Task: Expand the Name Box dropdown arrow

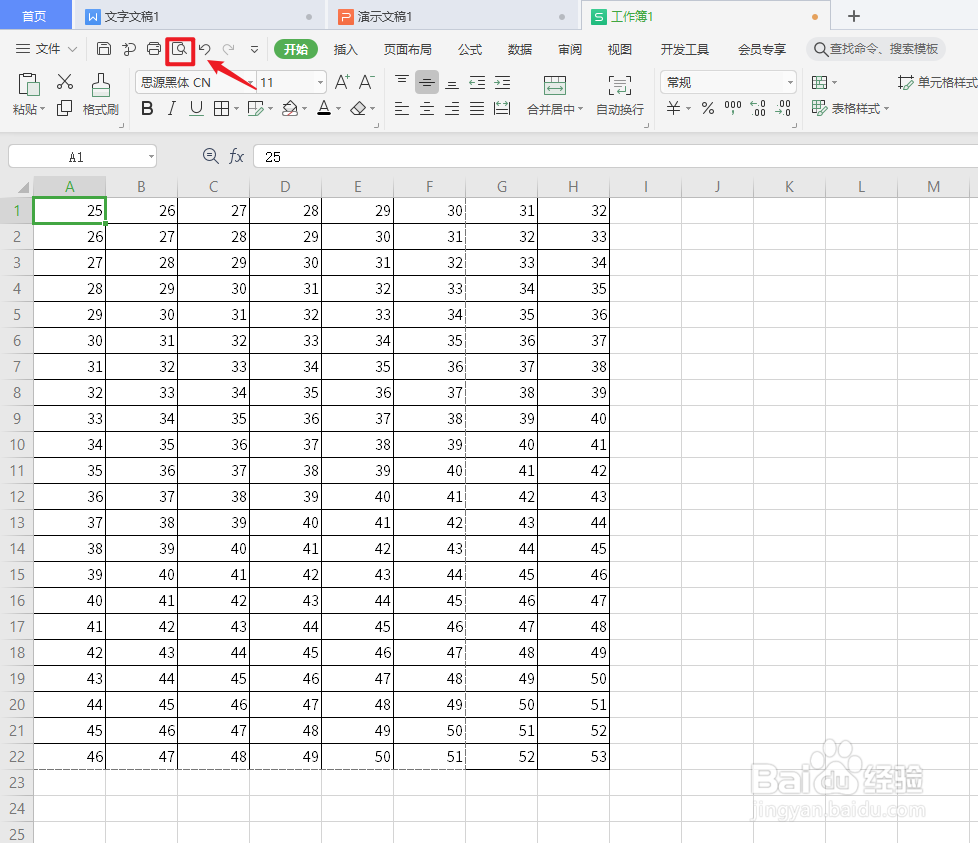Action: click(x=150, y=157)
